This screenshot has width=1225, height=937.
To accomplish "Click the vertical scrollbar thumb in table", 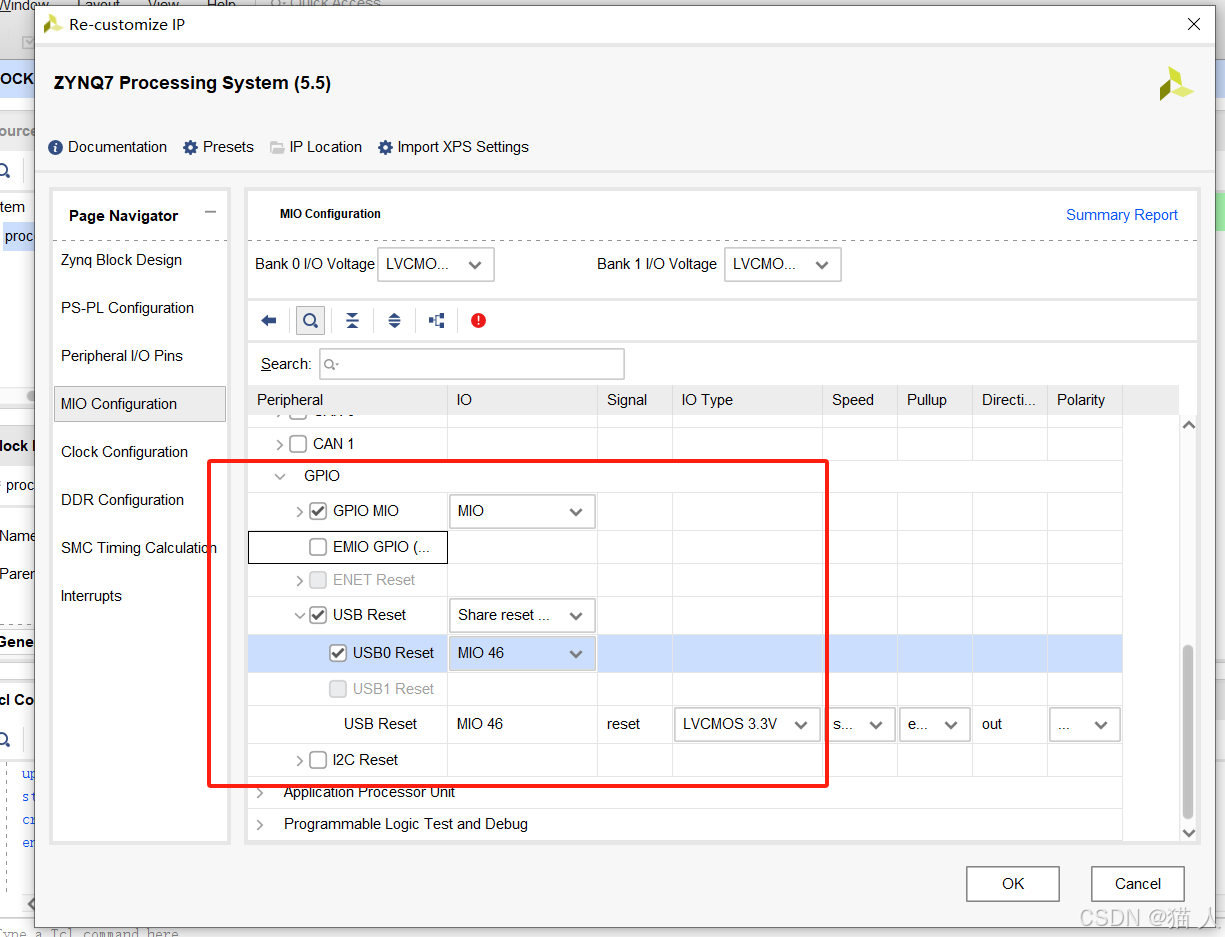I will (x=1188, y=731).
